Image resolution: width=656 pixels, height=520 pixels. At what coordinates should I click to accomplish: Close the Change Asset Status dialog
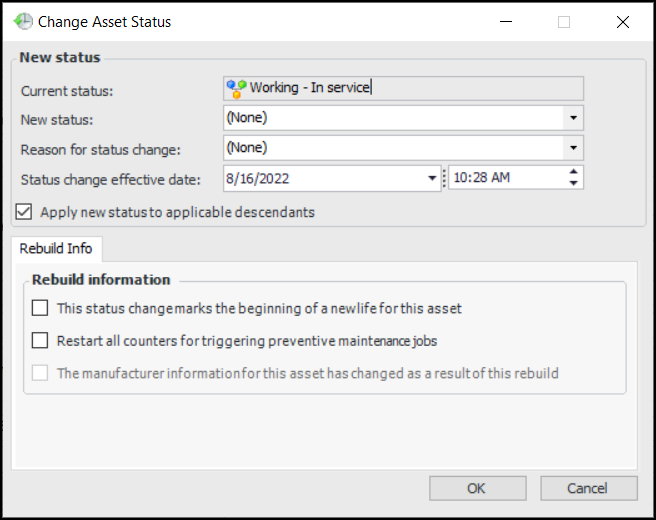(623, 21)
